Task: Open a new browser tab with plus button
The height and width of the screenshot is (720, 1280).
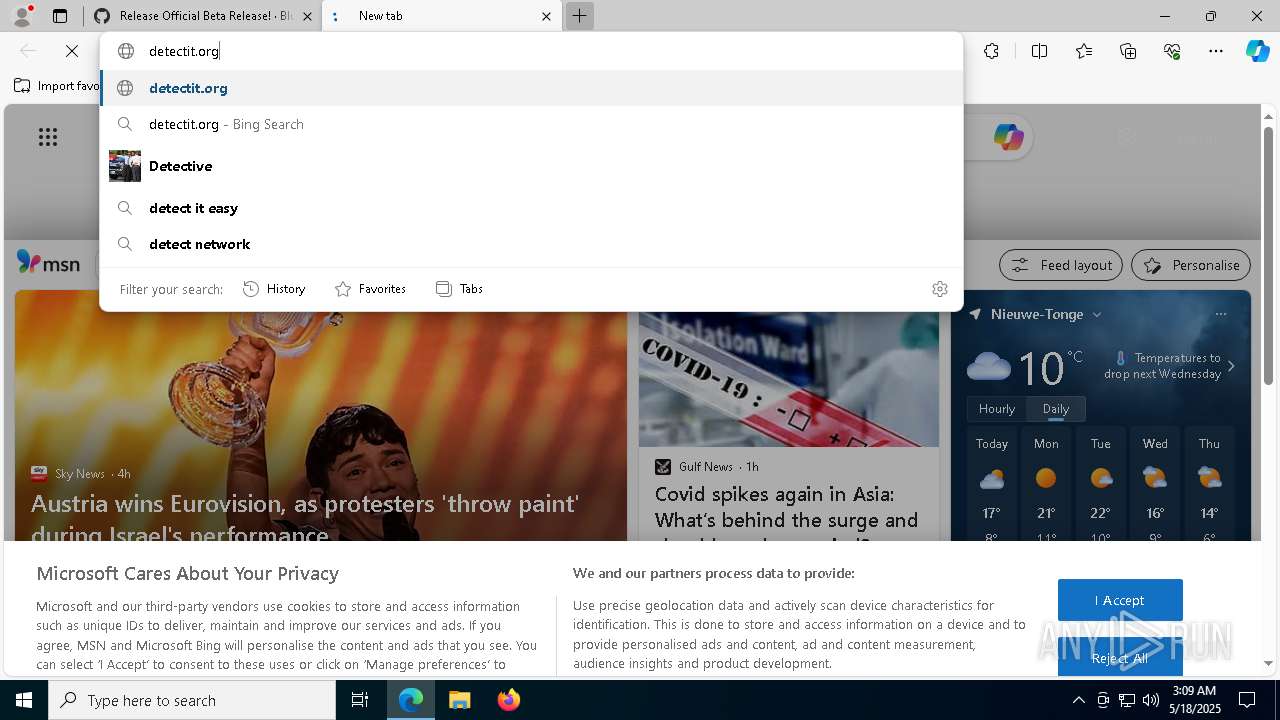Action: pyautogui.click(x=579, y=16)
